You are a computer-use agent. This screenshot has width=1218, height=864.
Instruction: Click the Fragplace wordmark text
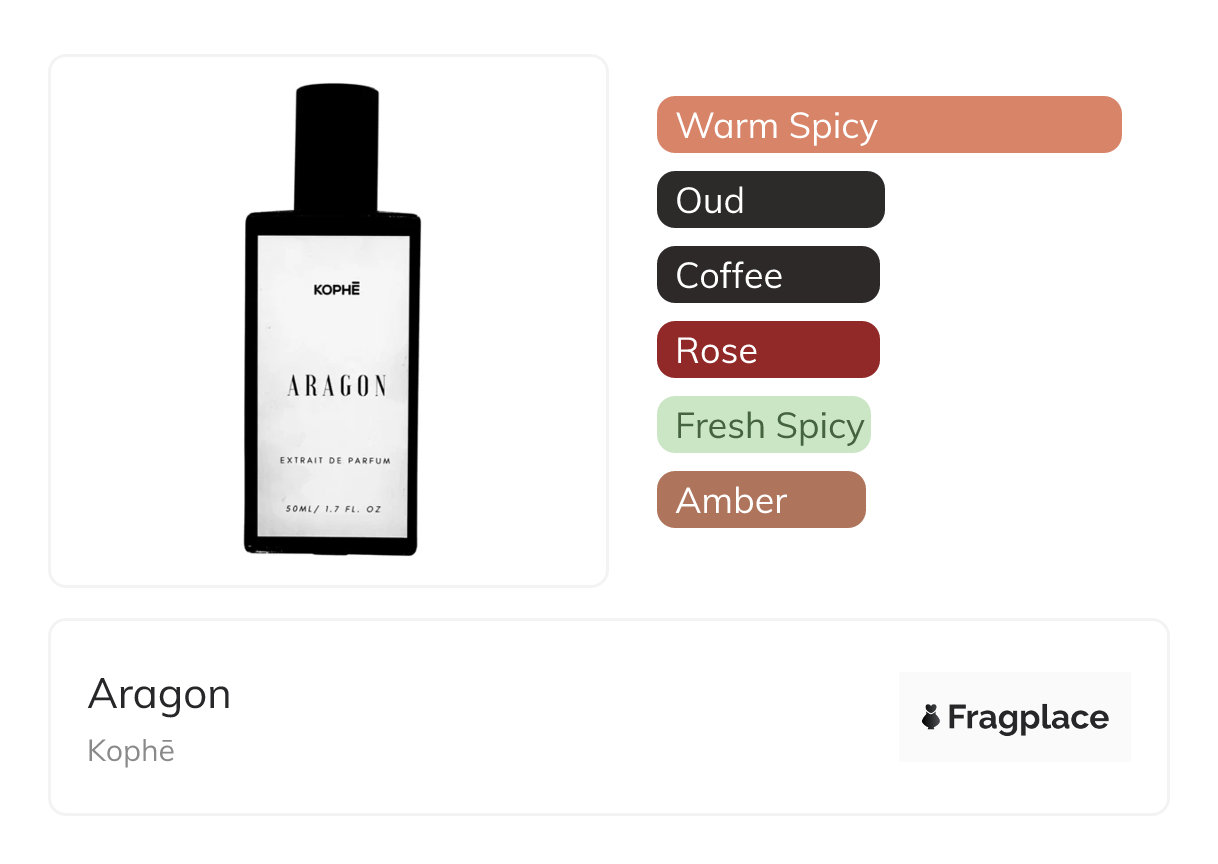point(1028,717)
